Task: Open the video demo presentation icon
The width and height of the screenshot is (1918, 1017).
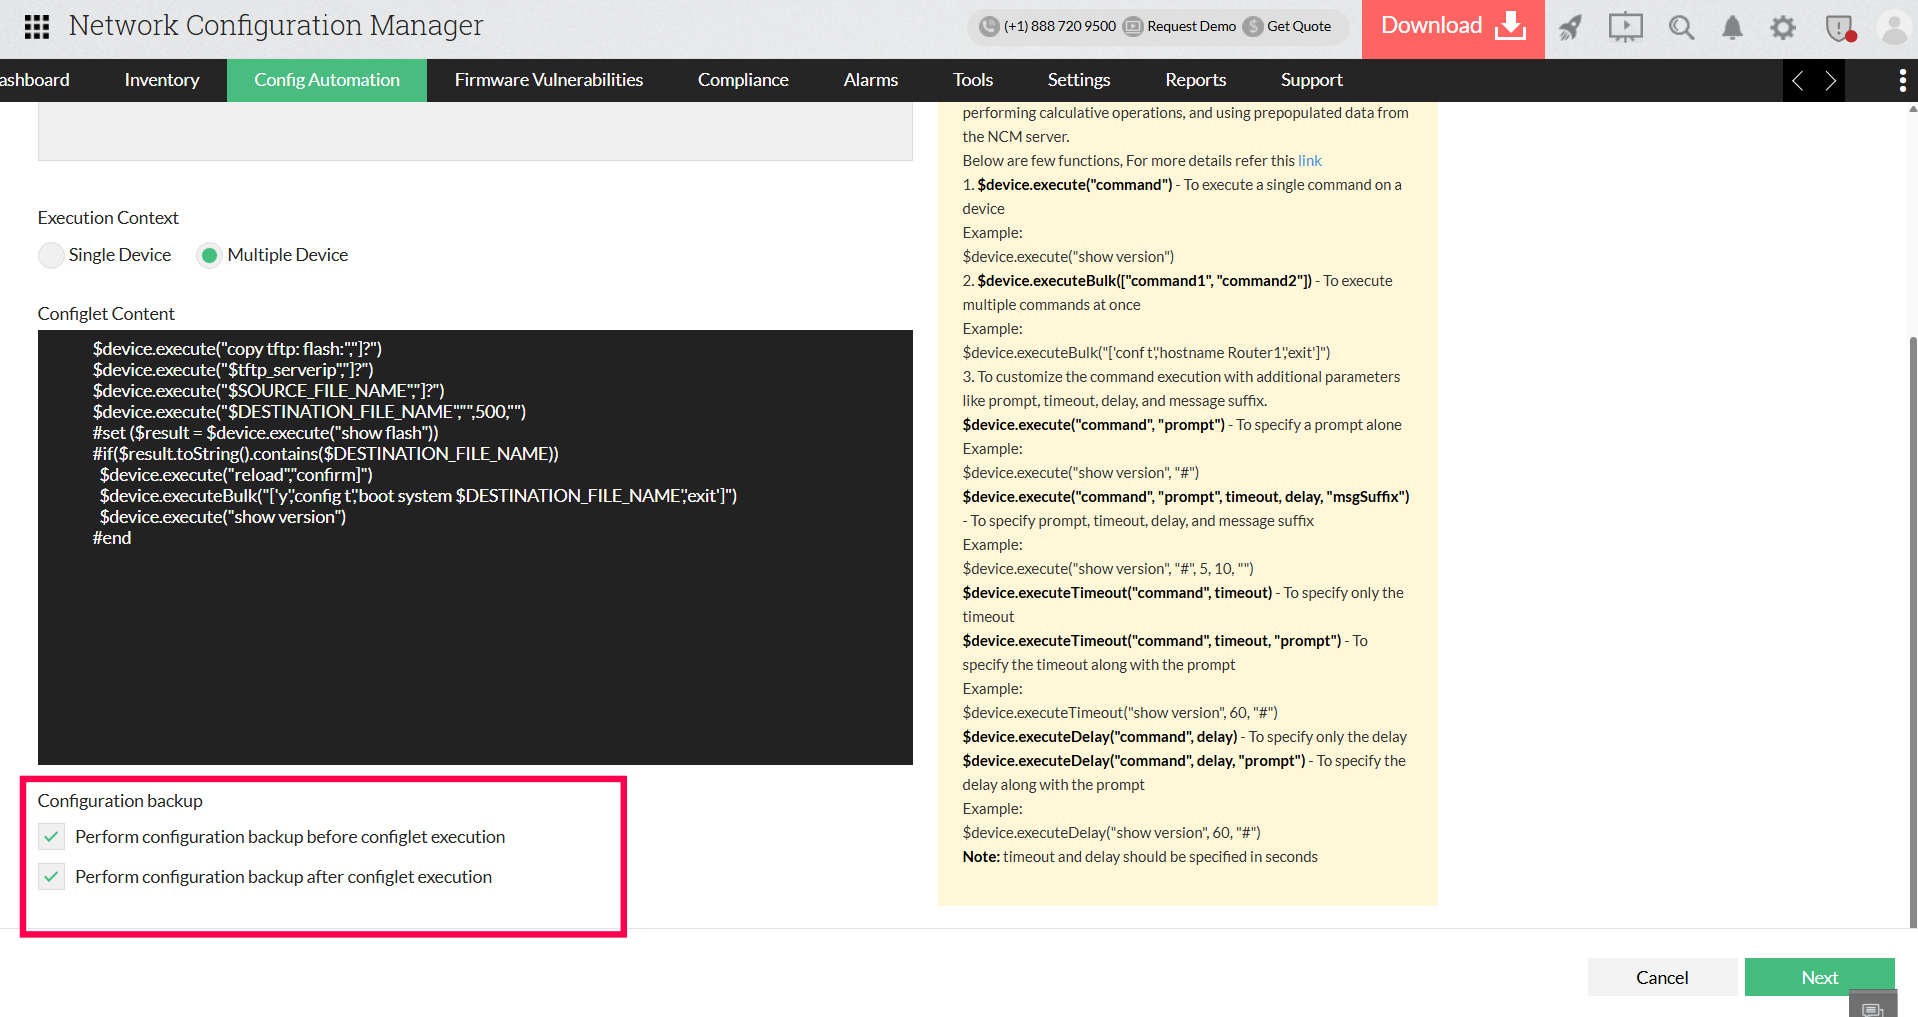Action: (1625, 28)
